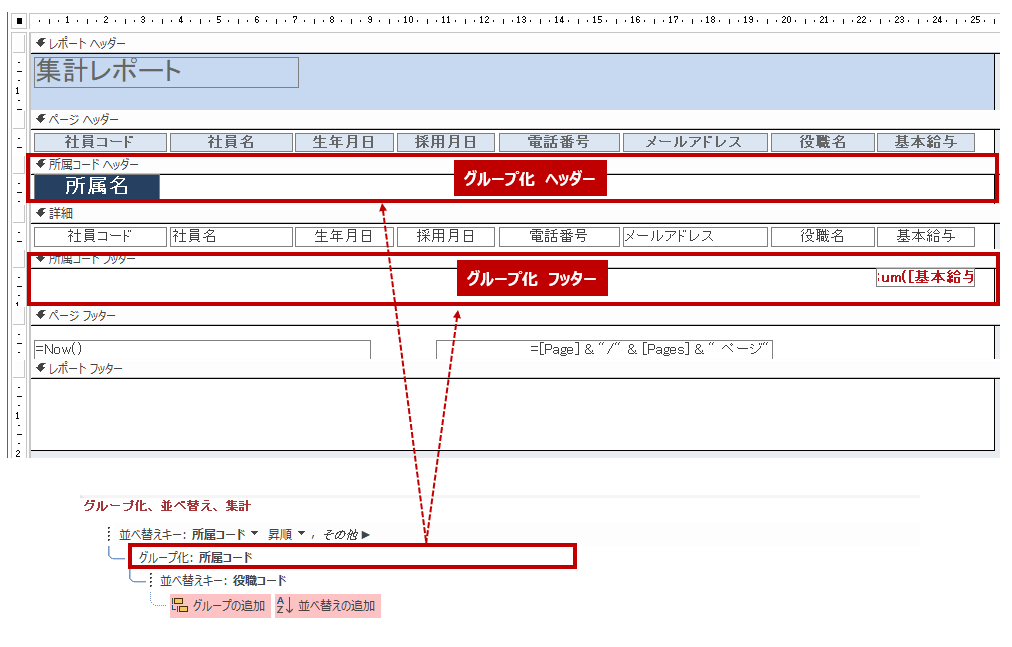Select the dark blue 所属名 control
1012x647 pixels.
coord(96,186)
